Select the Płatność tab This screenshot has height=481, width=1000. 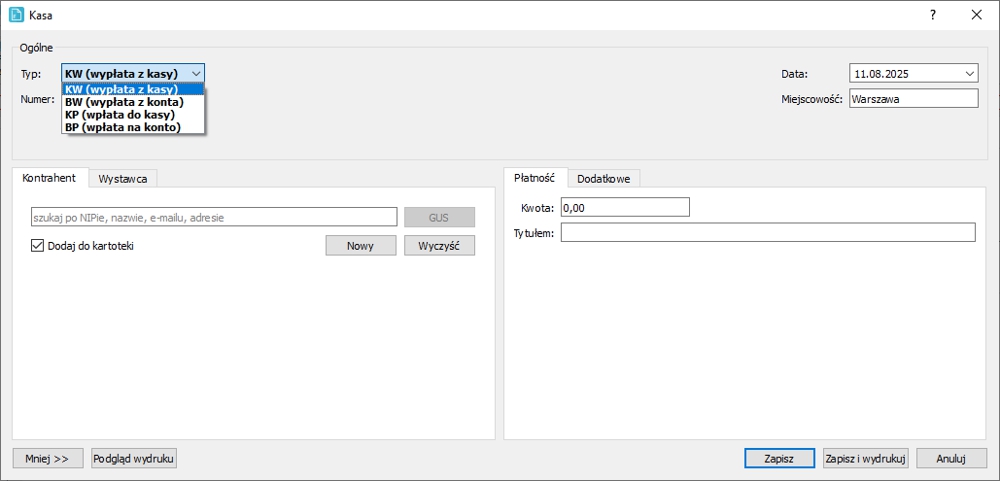pyautogui.click(x=535, y=177)
